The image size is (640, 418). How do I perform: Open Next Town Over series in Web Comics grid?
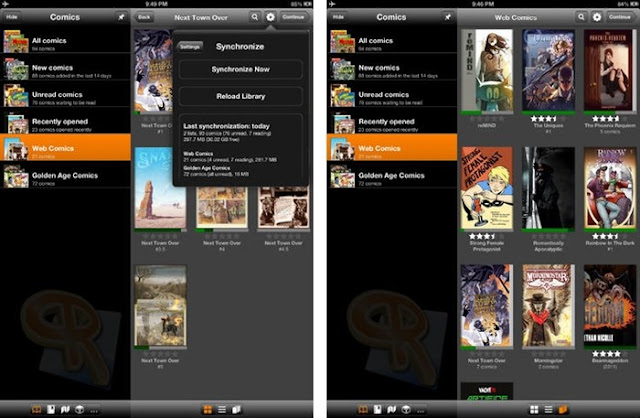[487, 306]
